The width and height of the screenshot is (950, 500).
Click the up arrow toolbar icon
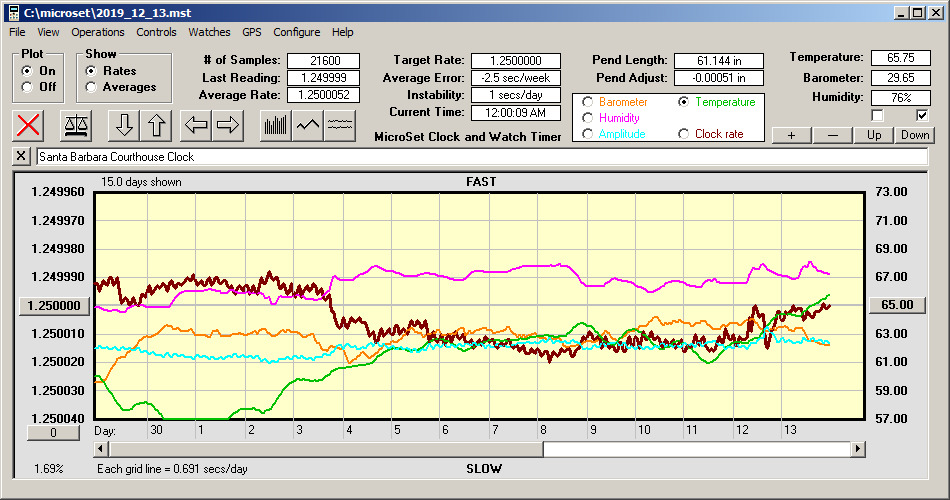[x=156, y=125]
